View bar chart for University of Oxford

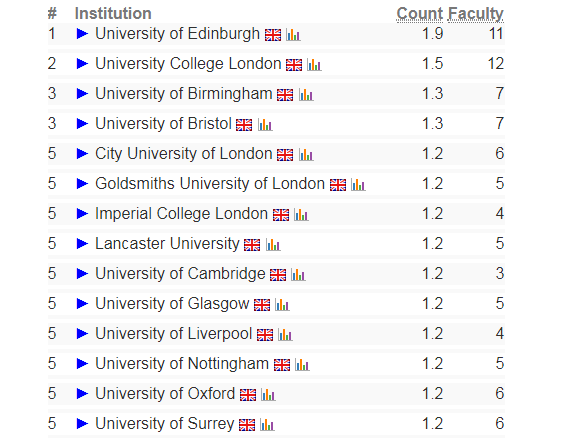268,395
